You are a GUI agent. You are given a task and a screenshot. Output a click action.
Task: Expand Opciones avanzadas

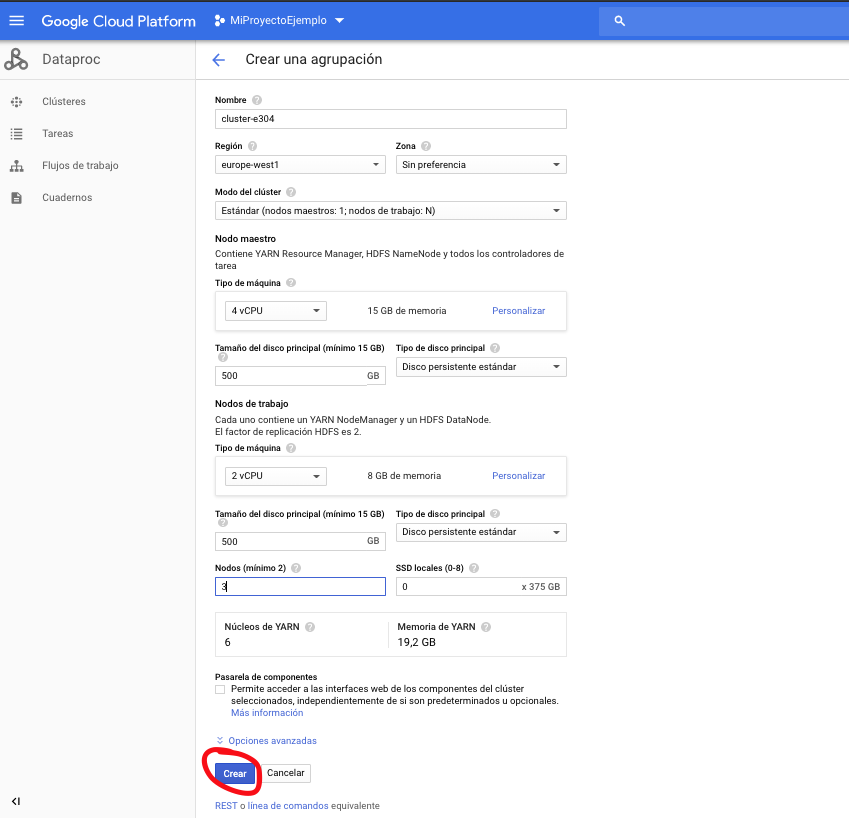(266, 741)
